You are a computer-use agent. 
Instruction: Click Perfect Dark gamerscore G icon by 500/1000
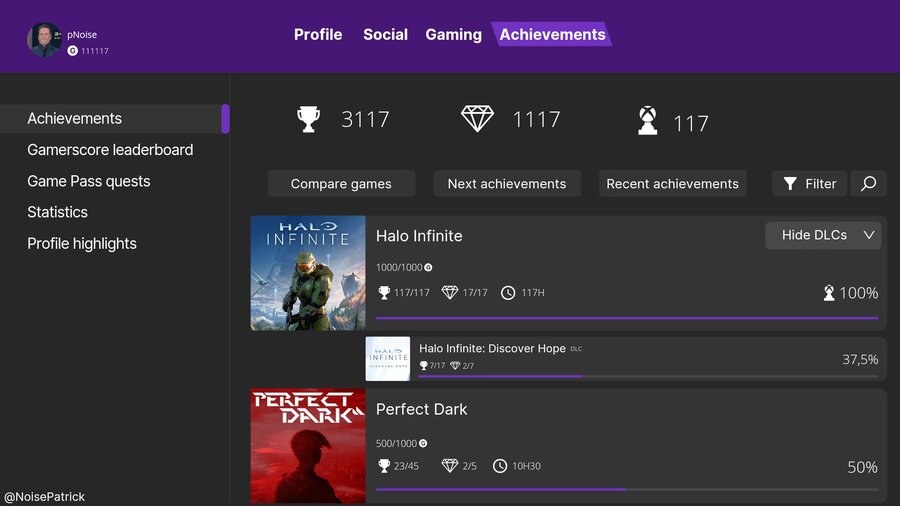[x=423, y=443]
